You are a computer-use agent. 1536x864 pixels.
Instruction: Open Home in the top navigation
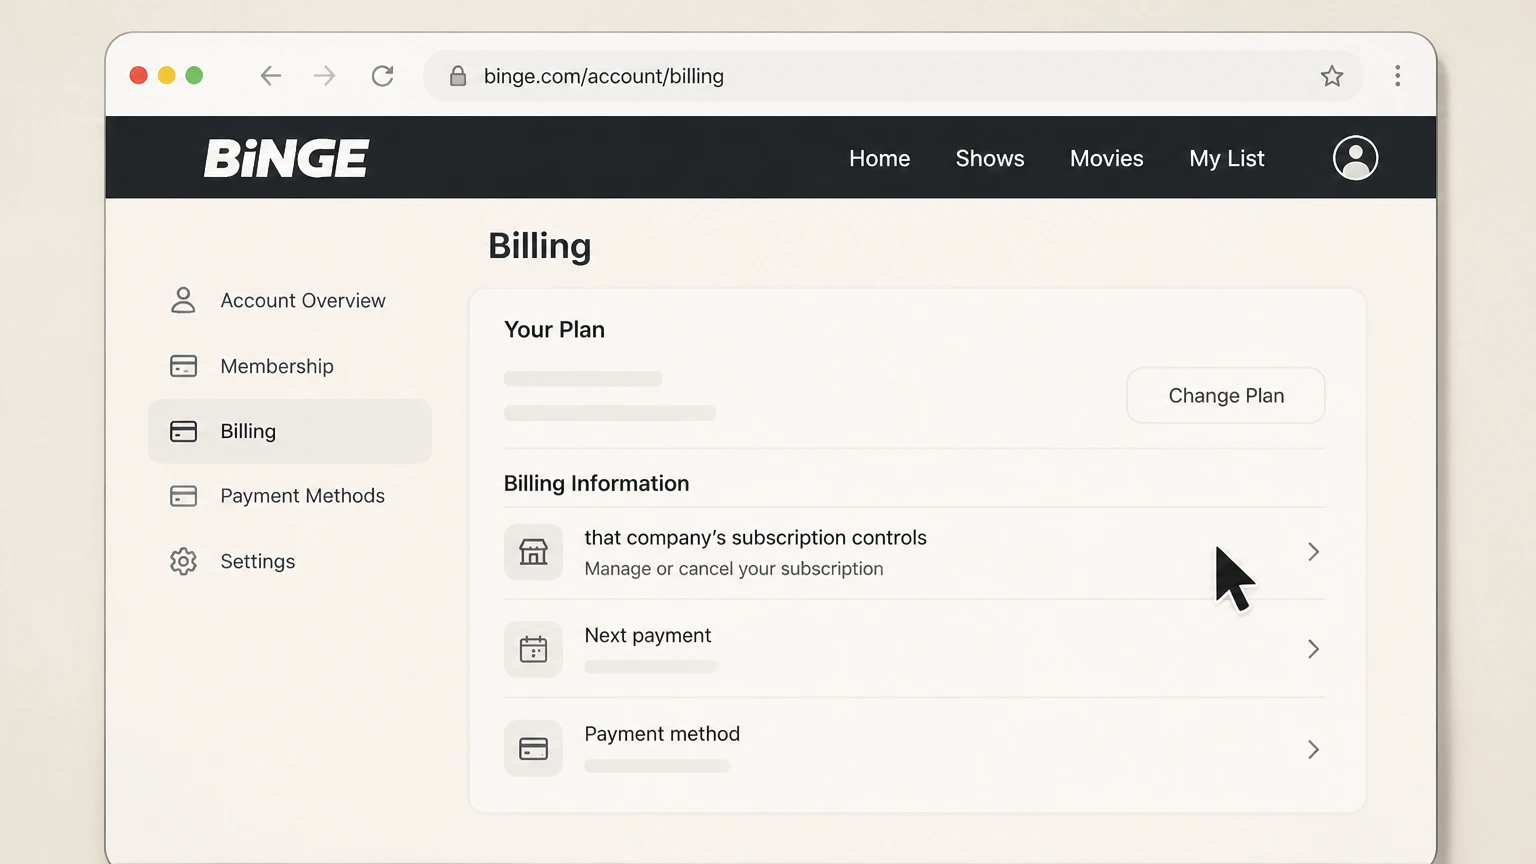pos(879,158)
